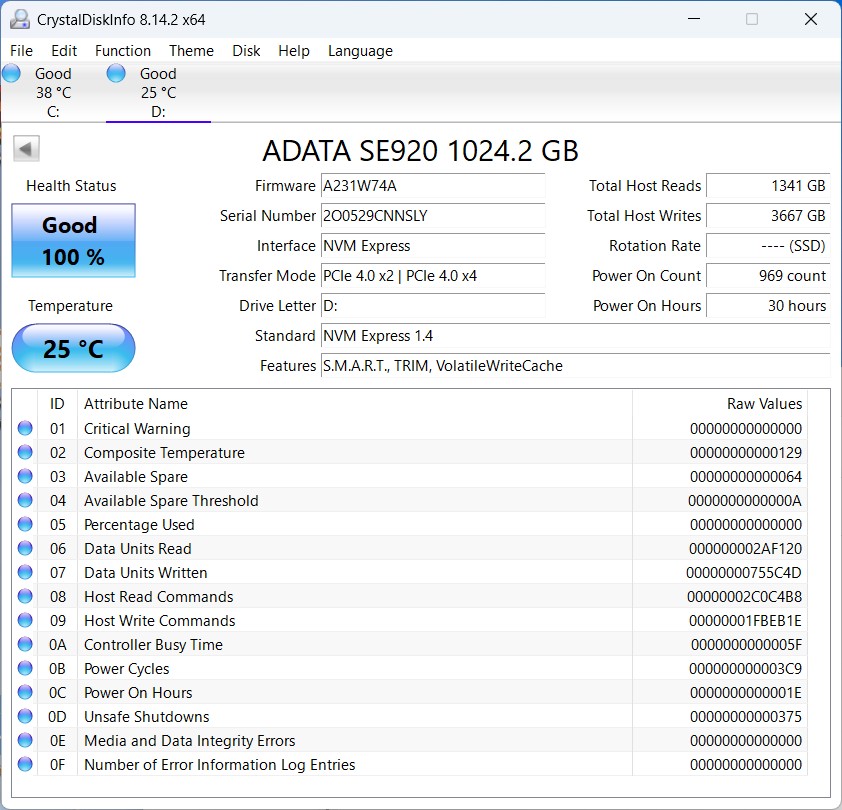Open the Function menu
Image resolution: width=842 pixels, height=810 pixels.
tap(123, 51)
